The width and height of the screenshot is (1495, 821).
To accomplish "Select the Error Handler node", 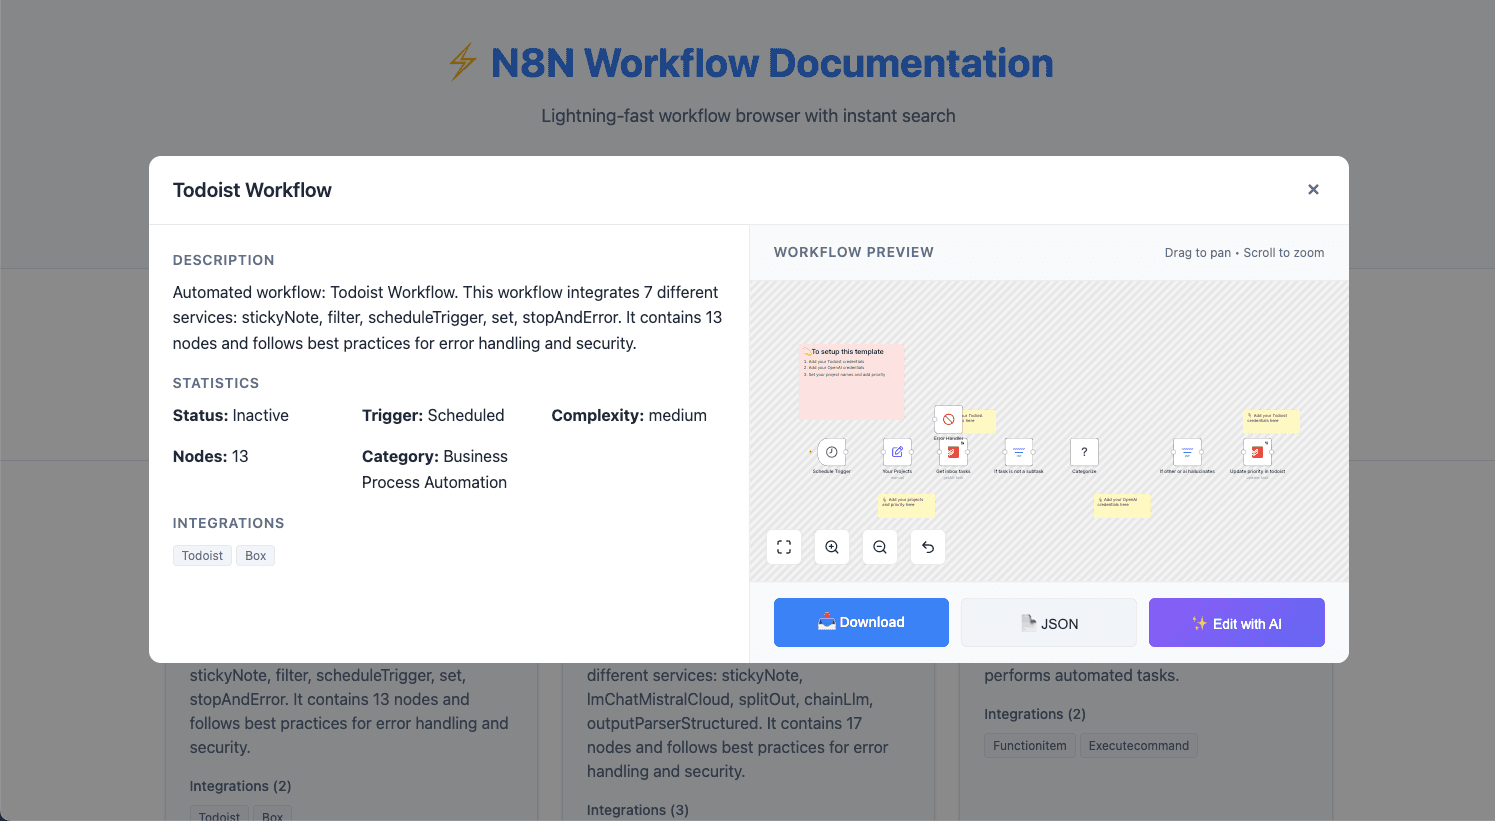I will tap(948, 419).
